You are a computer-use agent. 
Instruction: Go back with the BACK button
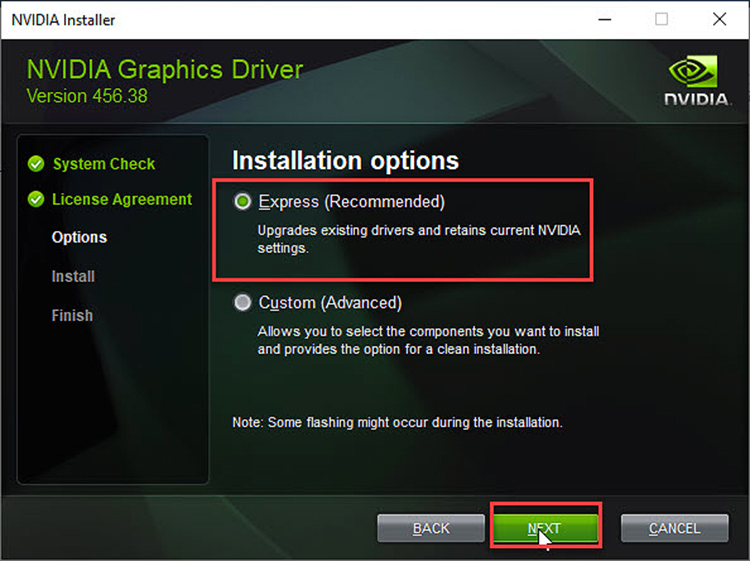coord(431,528)
